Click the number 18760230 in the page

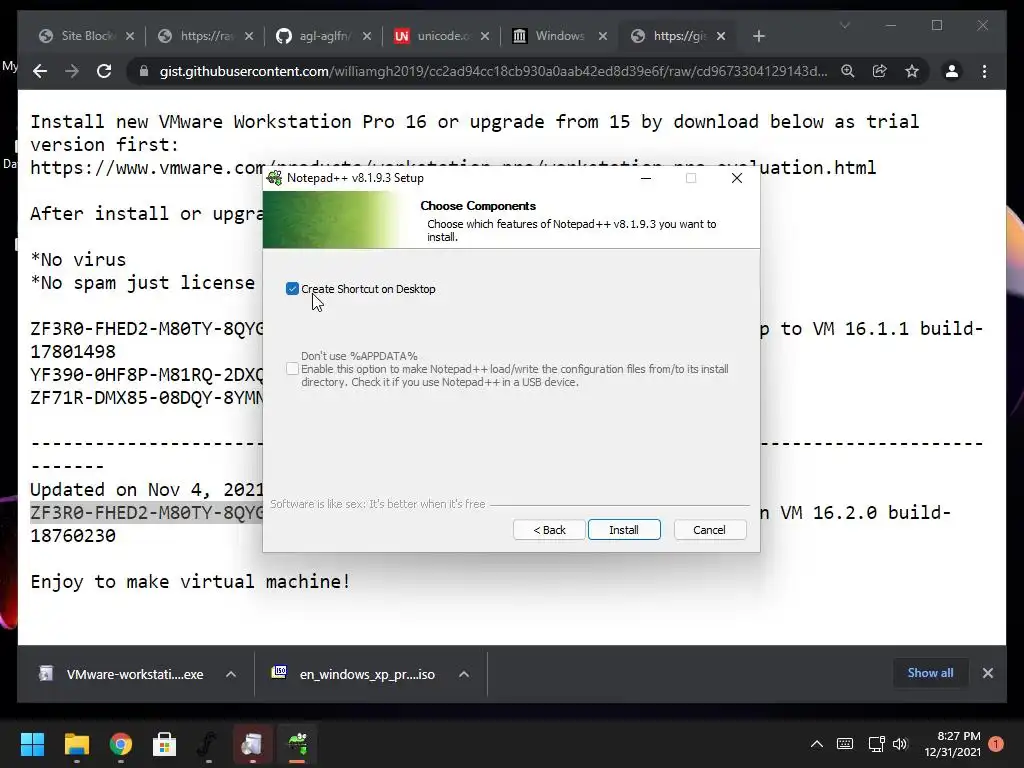[73, 536]
